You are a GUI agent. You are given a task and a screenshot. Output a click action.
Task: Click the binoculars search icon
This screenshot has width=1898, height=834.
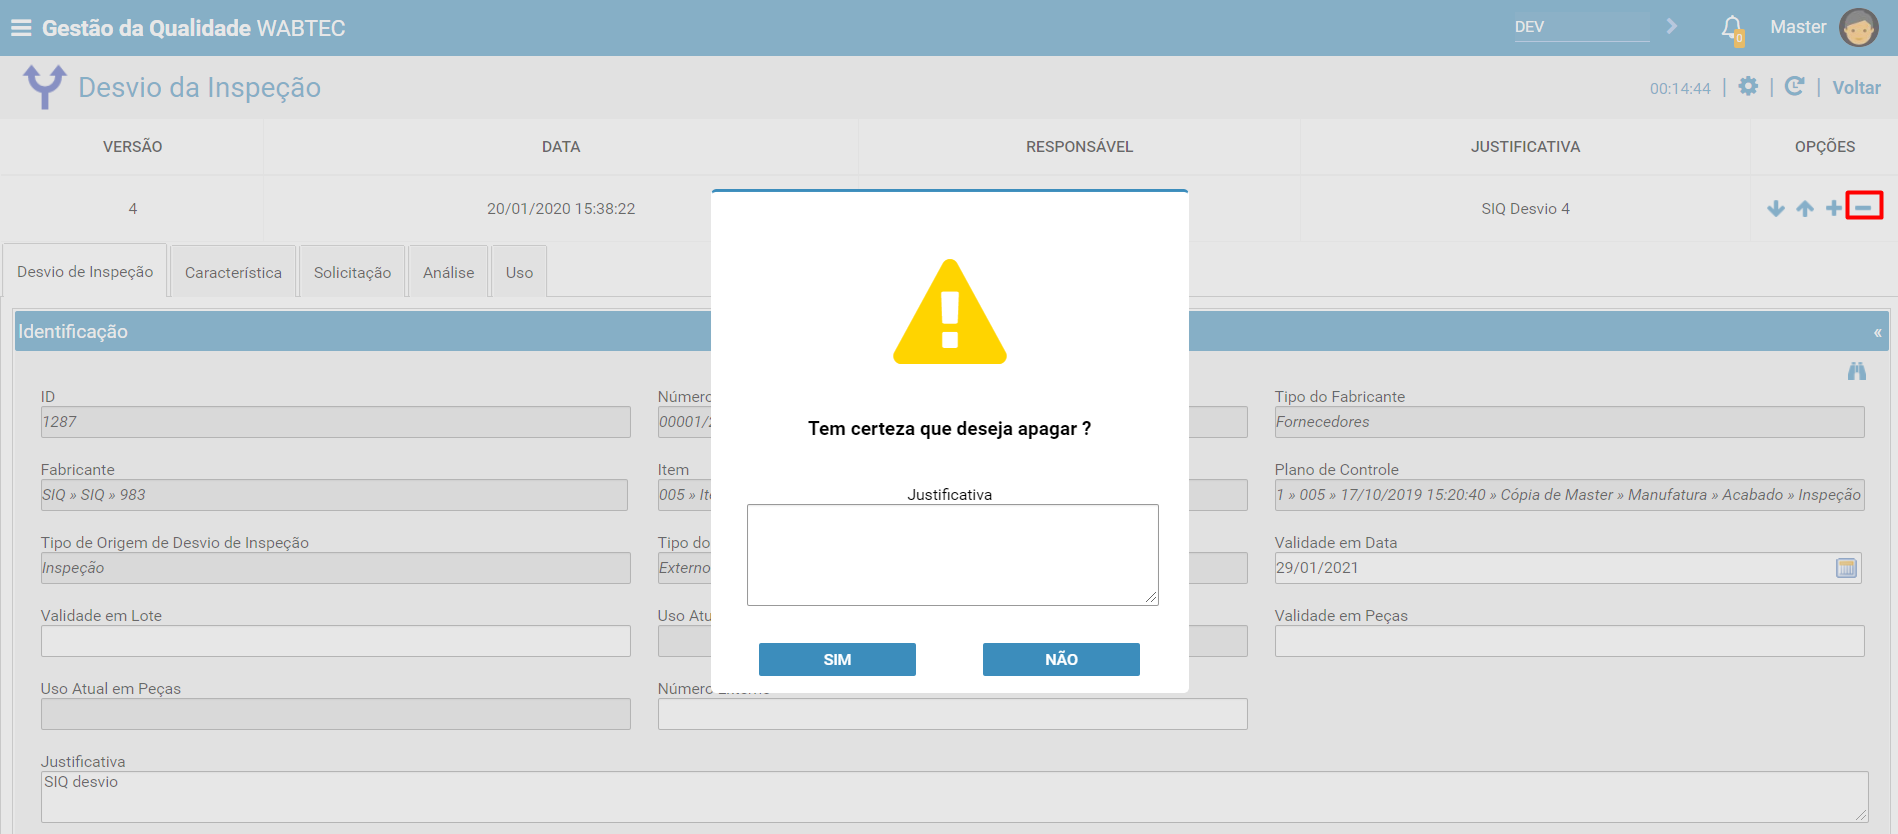click(x=1857, y=371)
